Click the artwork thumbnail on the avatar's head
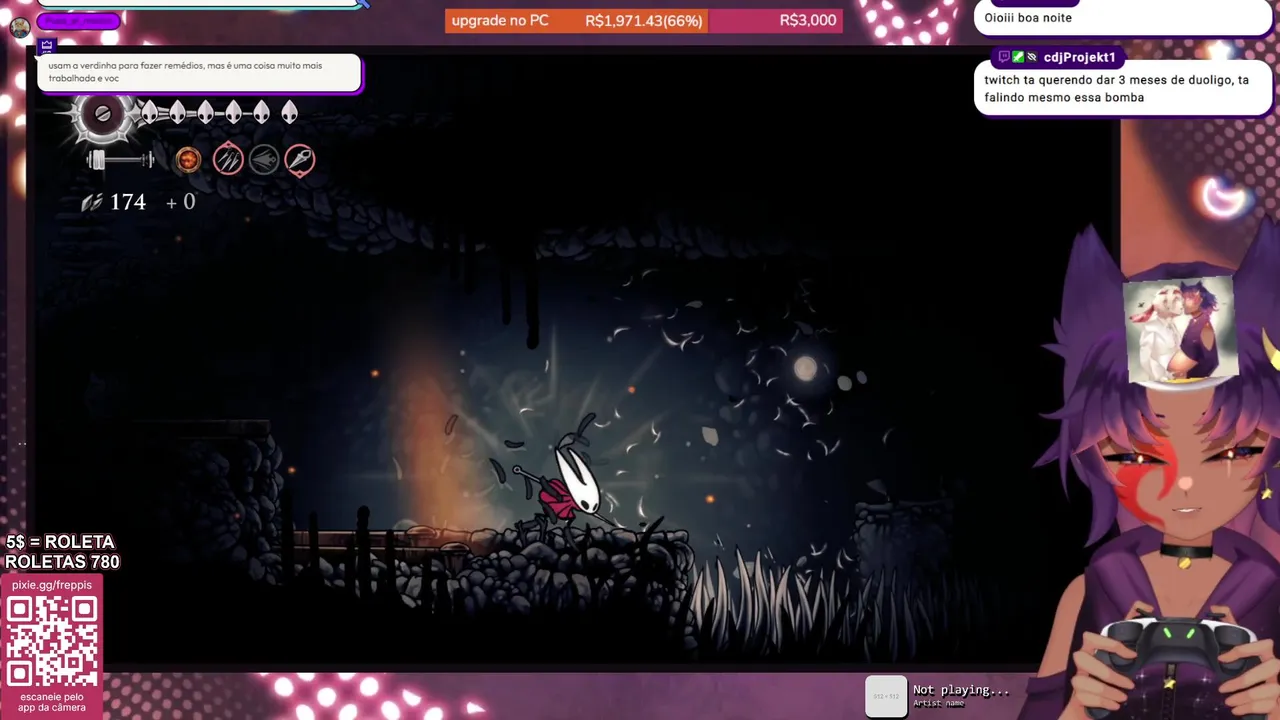The image size is (1280, 720). pos(1179,330)
